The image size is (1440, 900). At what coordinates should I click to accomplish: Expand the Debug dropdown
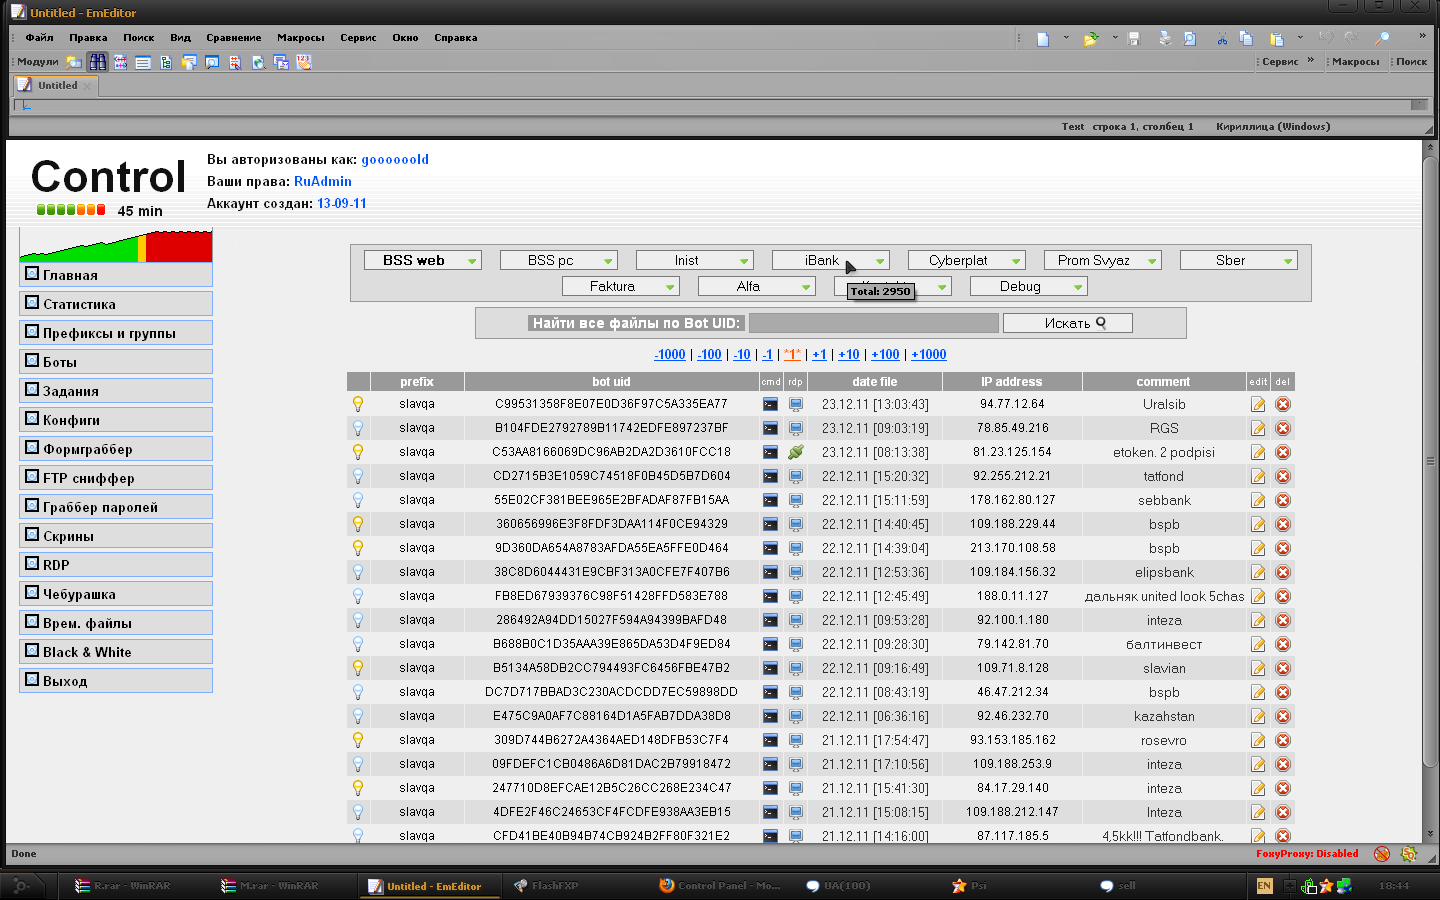[x=1029, y=286]
